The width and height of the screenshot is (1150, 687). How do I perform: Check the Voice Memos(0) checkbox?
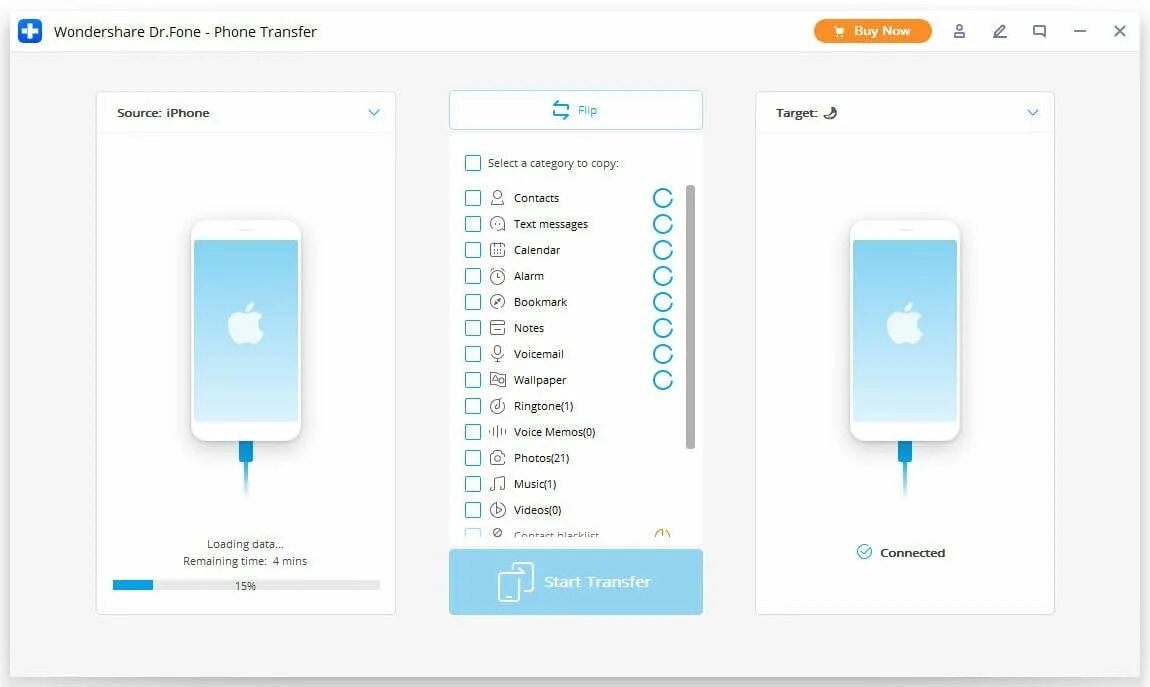pos(473,432)
